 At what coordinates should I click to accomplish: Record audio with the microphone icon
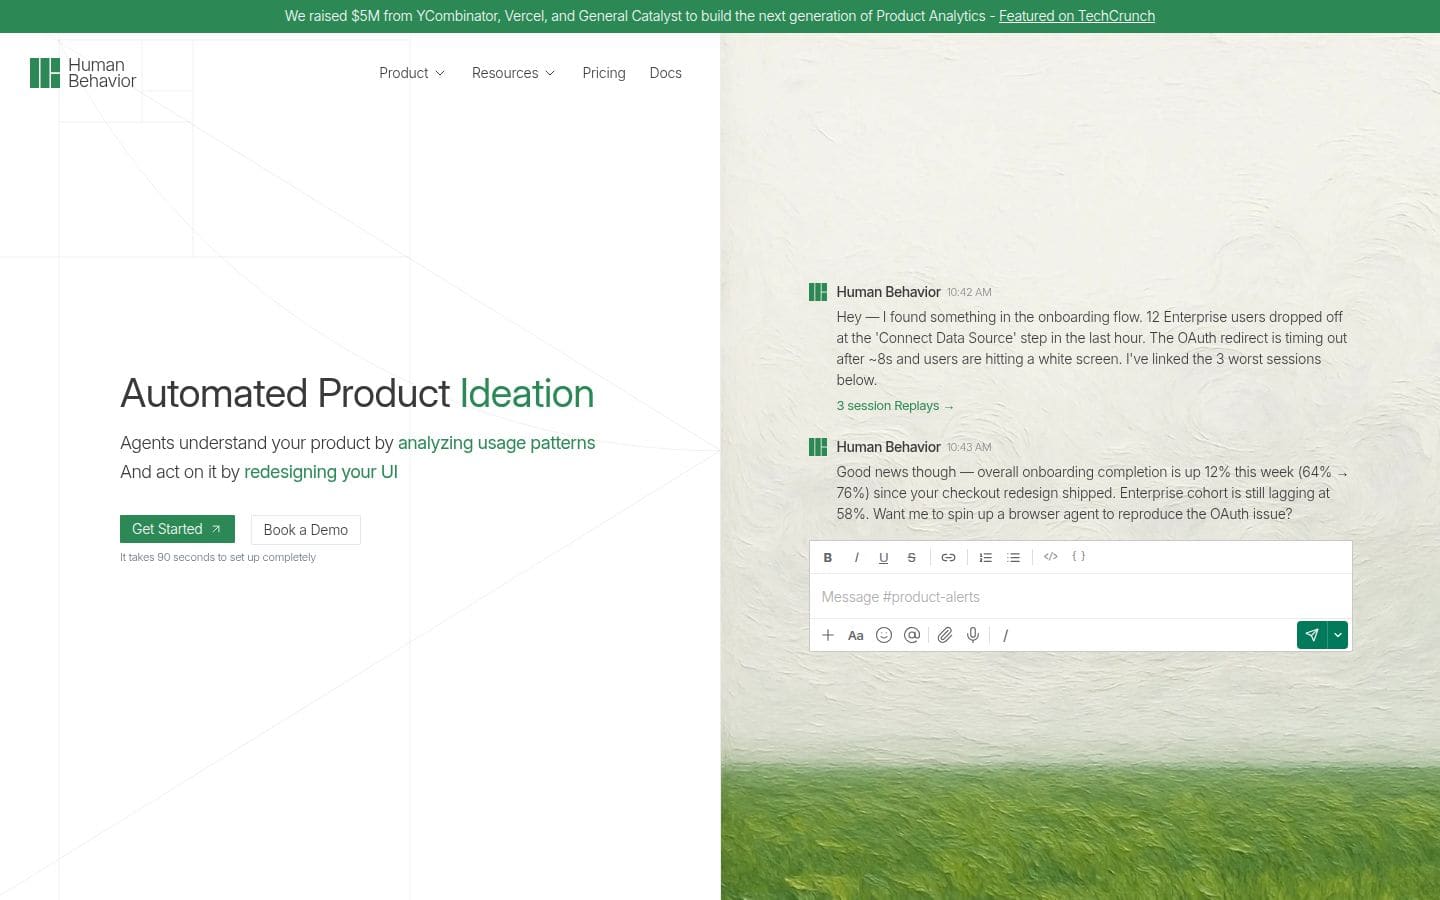coord(973,635)
